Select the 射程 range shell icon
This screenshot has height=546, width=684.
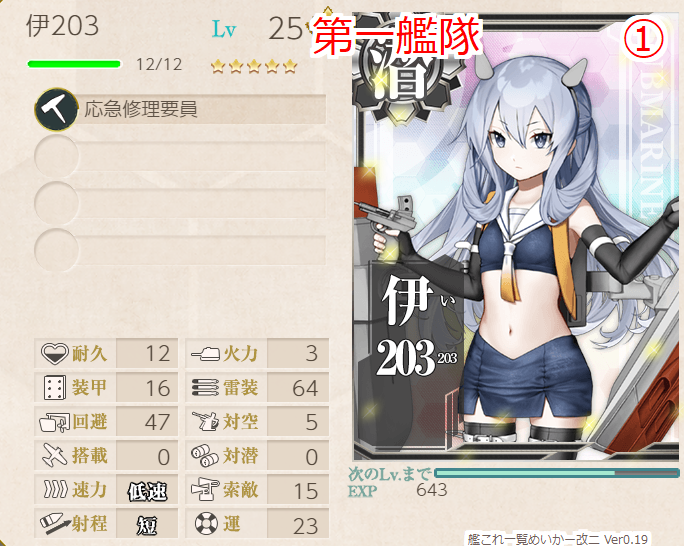(x=55, y=524)
